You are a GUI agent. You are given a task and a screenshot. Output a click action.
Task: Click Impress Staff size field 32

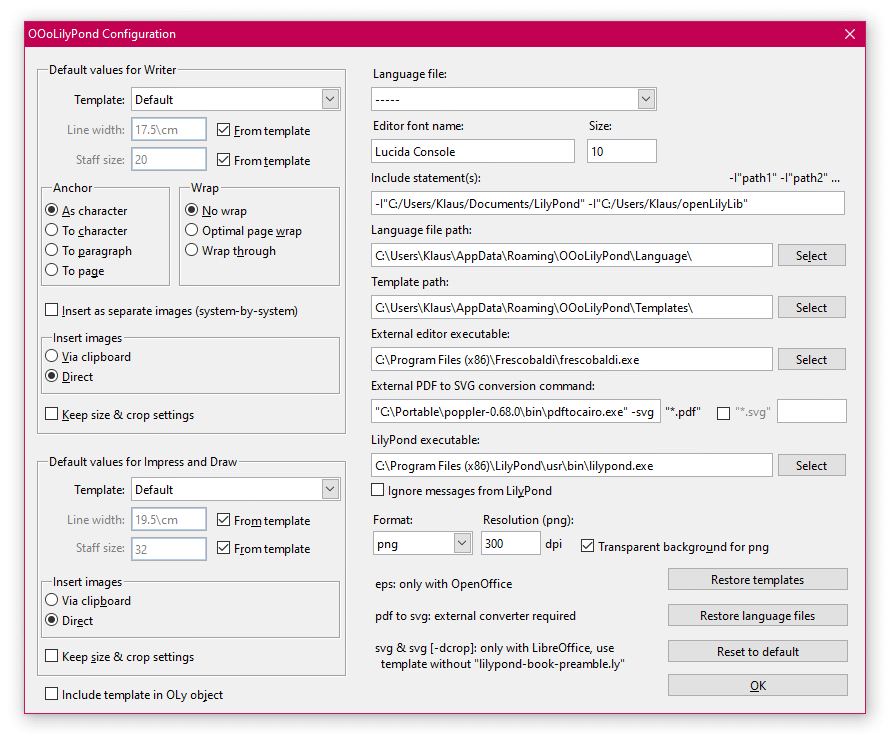169,549
